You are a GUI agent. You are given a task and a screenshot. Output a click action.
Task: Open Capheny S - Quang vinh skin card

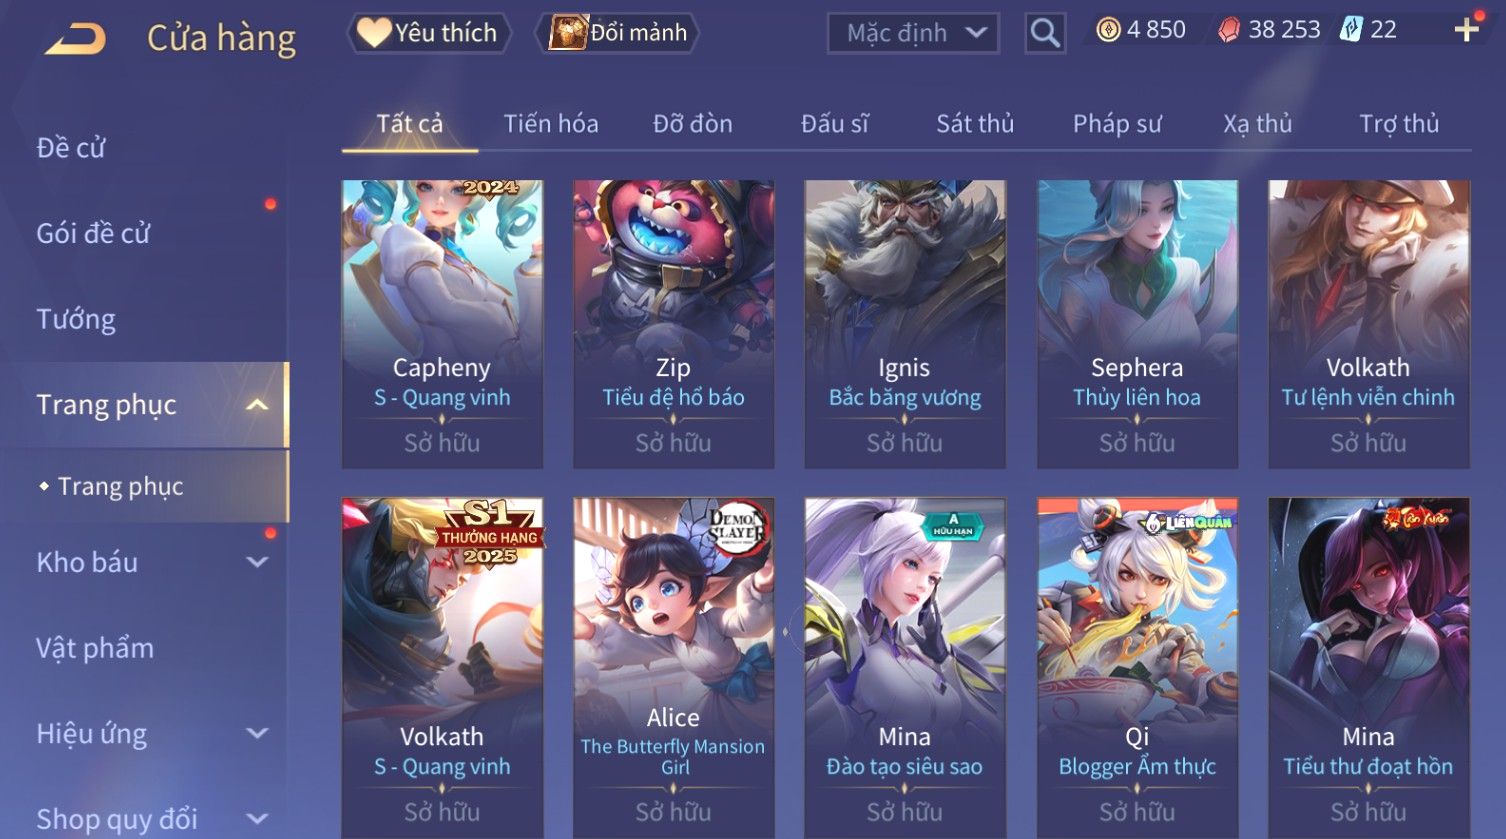(x=442, y=324)
